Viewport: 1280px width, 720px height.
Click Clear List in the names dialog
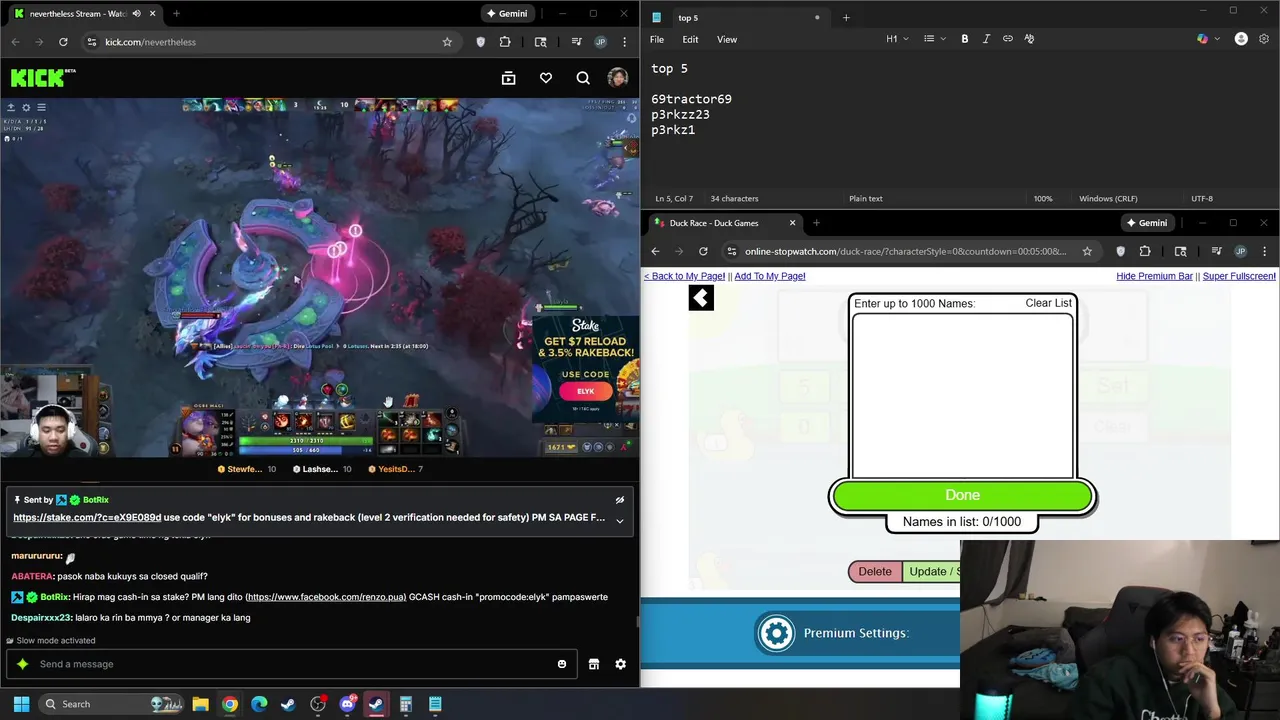(x=1048, y=303)
